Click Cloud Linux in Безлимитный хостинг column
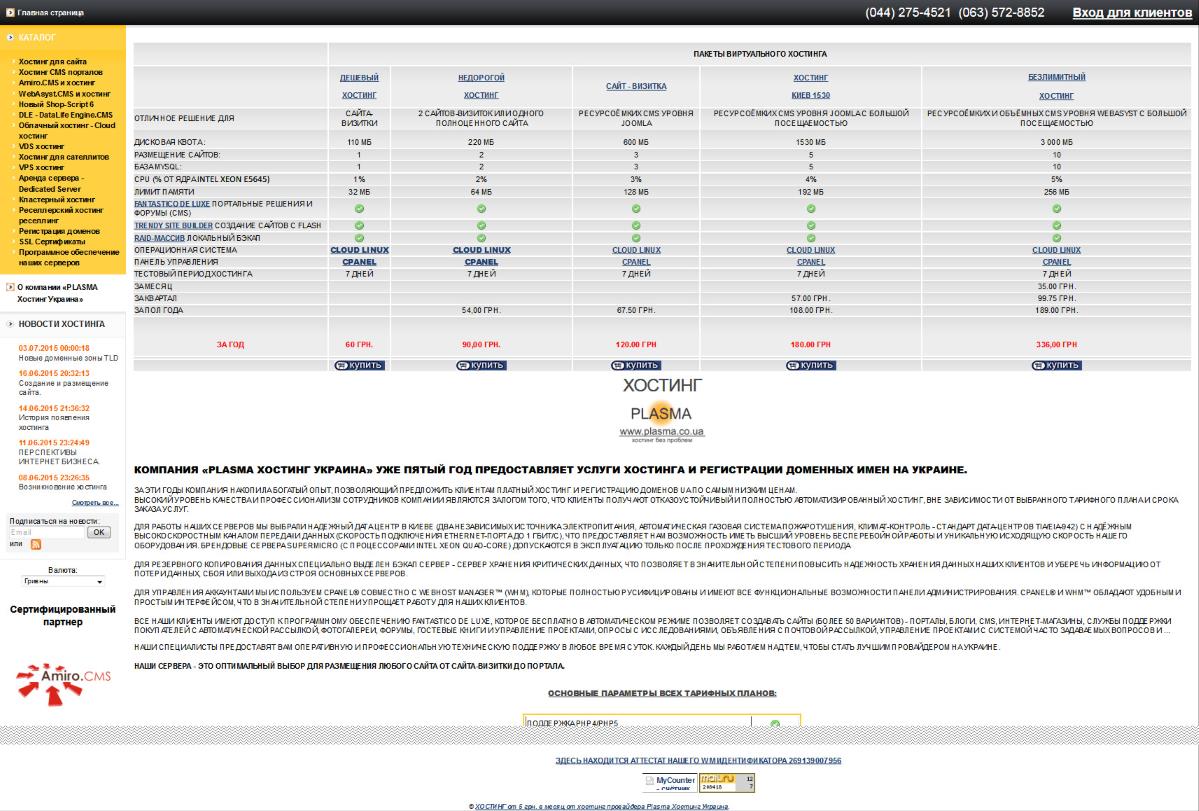 click(1056, 250)
